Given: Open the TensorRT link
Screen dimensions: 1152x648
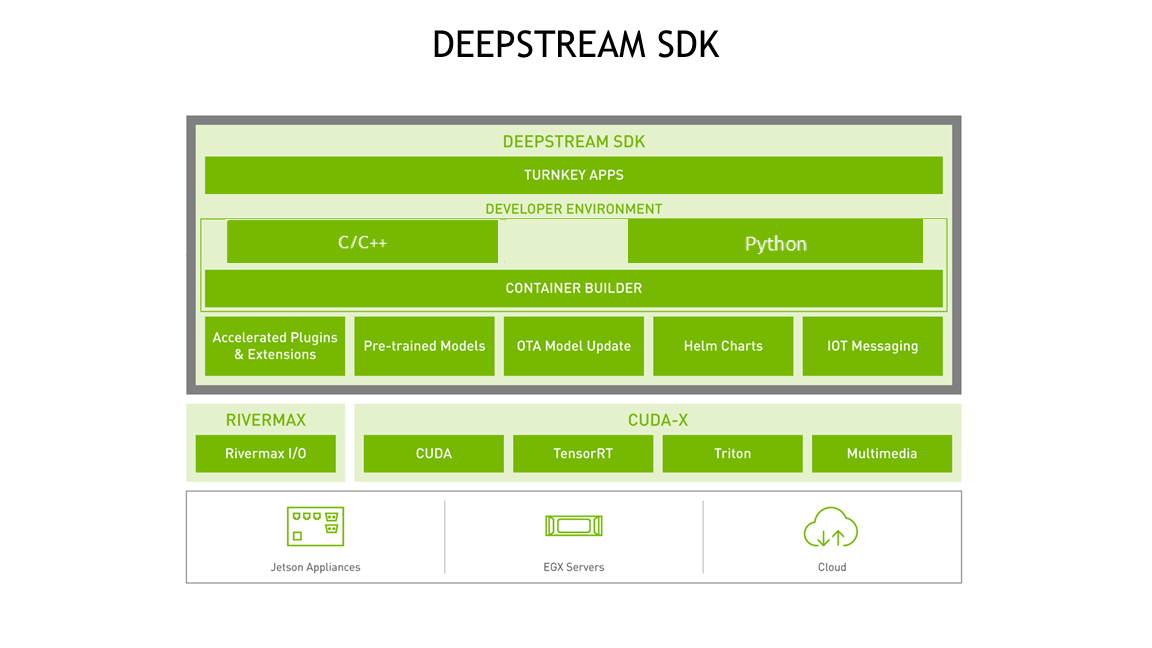Looking at the screenshot, I should pos(582,453).
